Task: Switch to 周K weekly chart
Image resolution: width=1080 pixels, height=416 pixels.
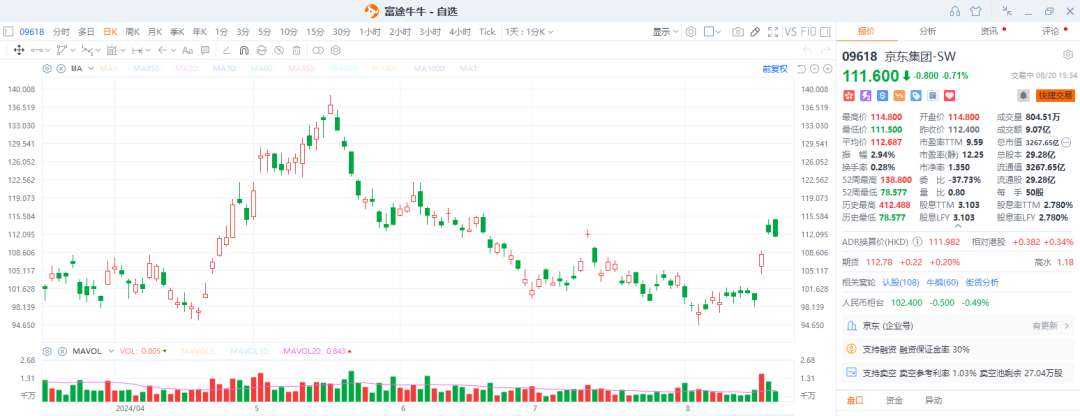Action: coord(132,32)
